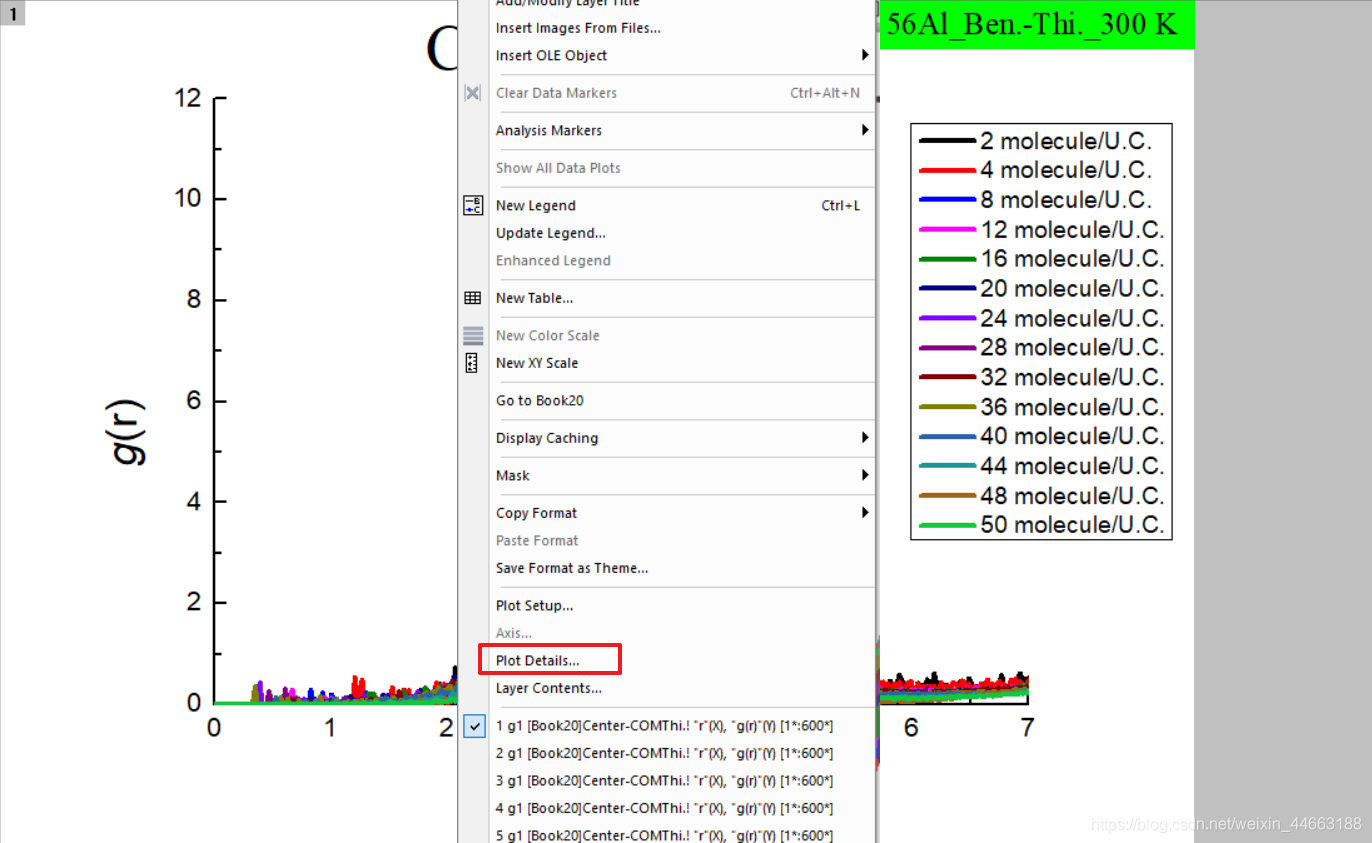Image resolution: width=1372 pixels, height=843 pixels.
Task: Click layer 1 icon in graph corner
Action: point(13,14)
